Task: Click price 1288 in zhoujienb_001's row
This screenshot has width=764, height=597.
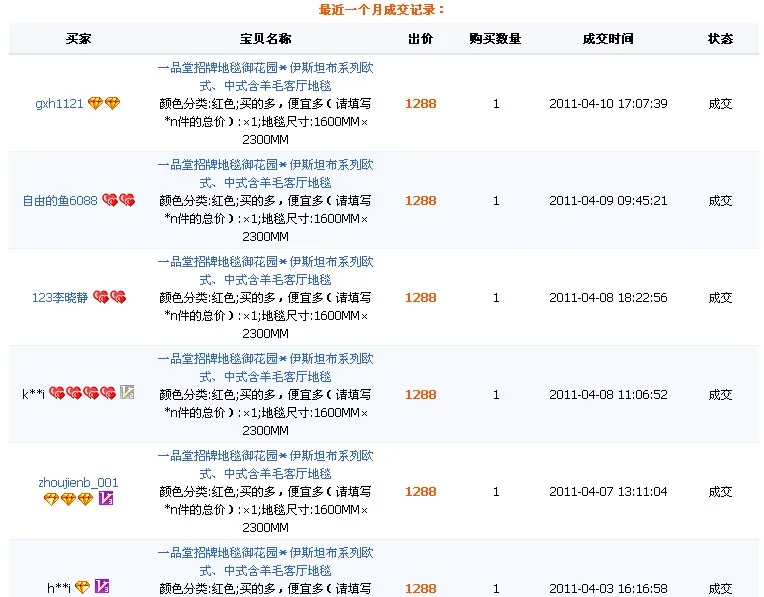Action: [x=420, y=491]
